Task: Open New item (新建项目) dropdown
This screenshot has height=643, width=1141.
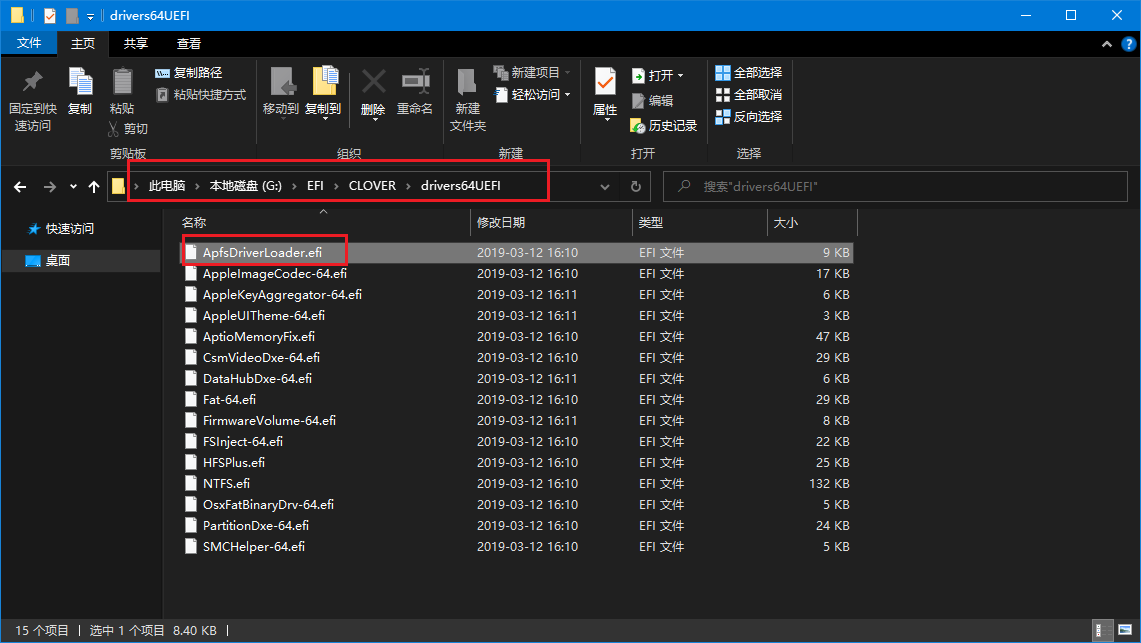Action: click(x=532, y=73)
